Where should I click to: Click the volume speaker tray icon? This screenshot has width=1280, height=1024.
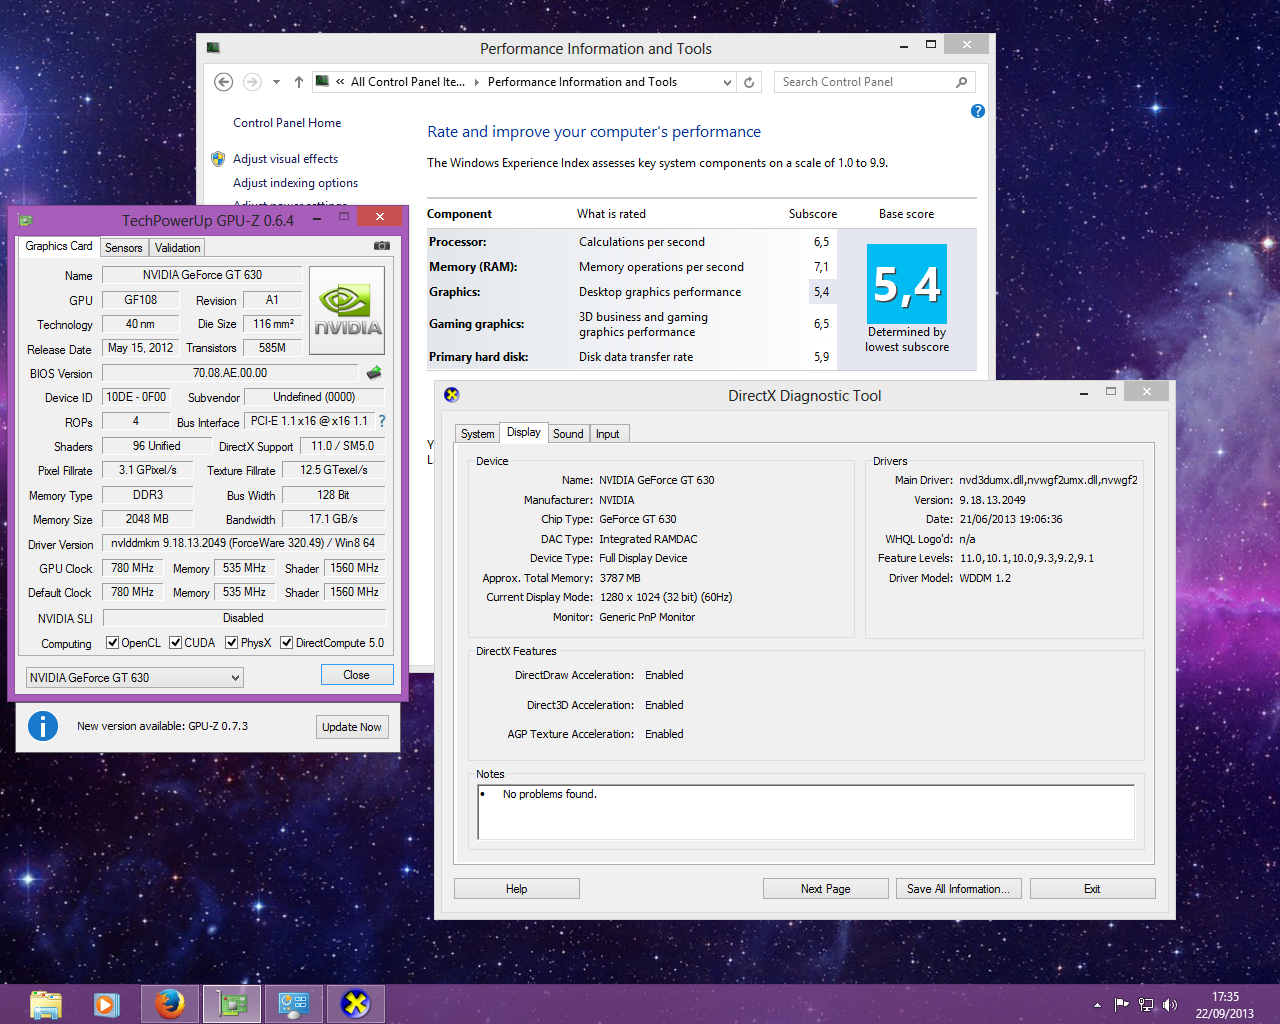1170,1005
